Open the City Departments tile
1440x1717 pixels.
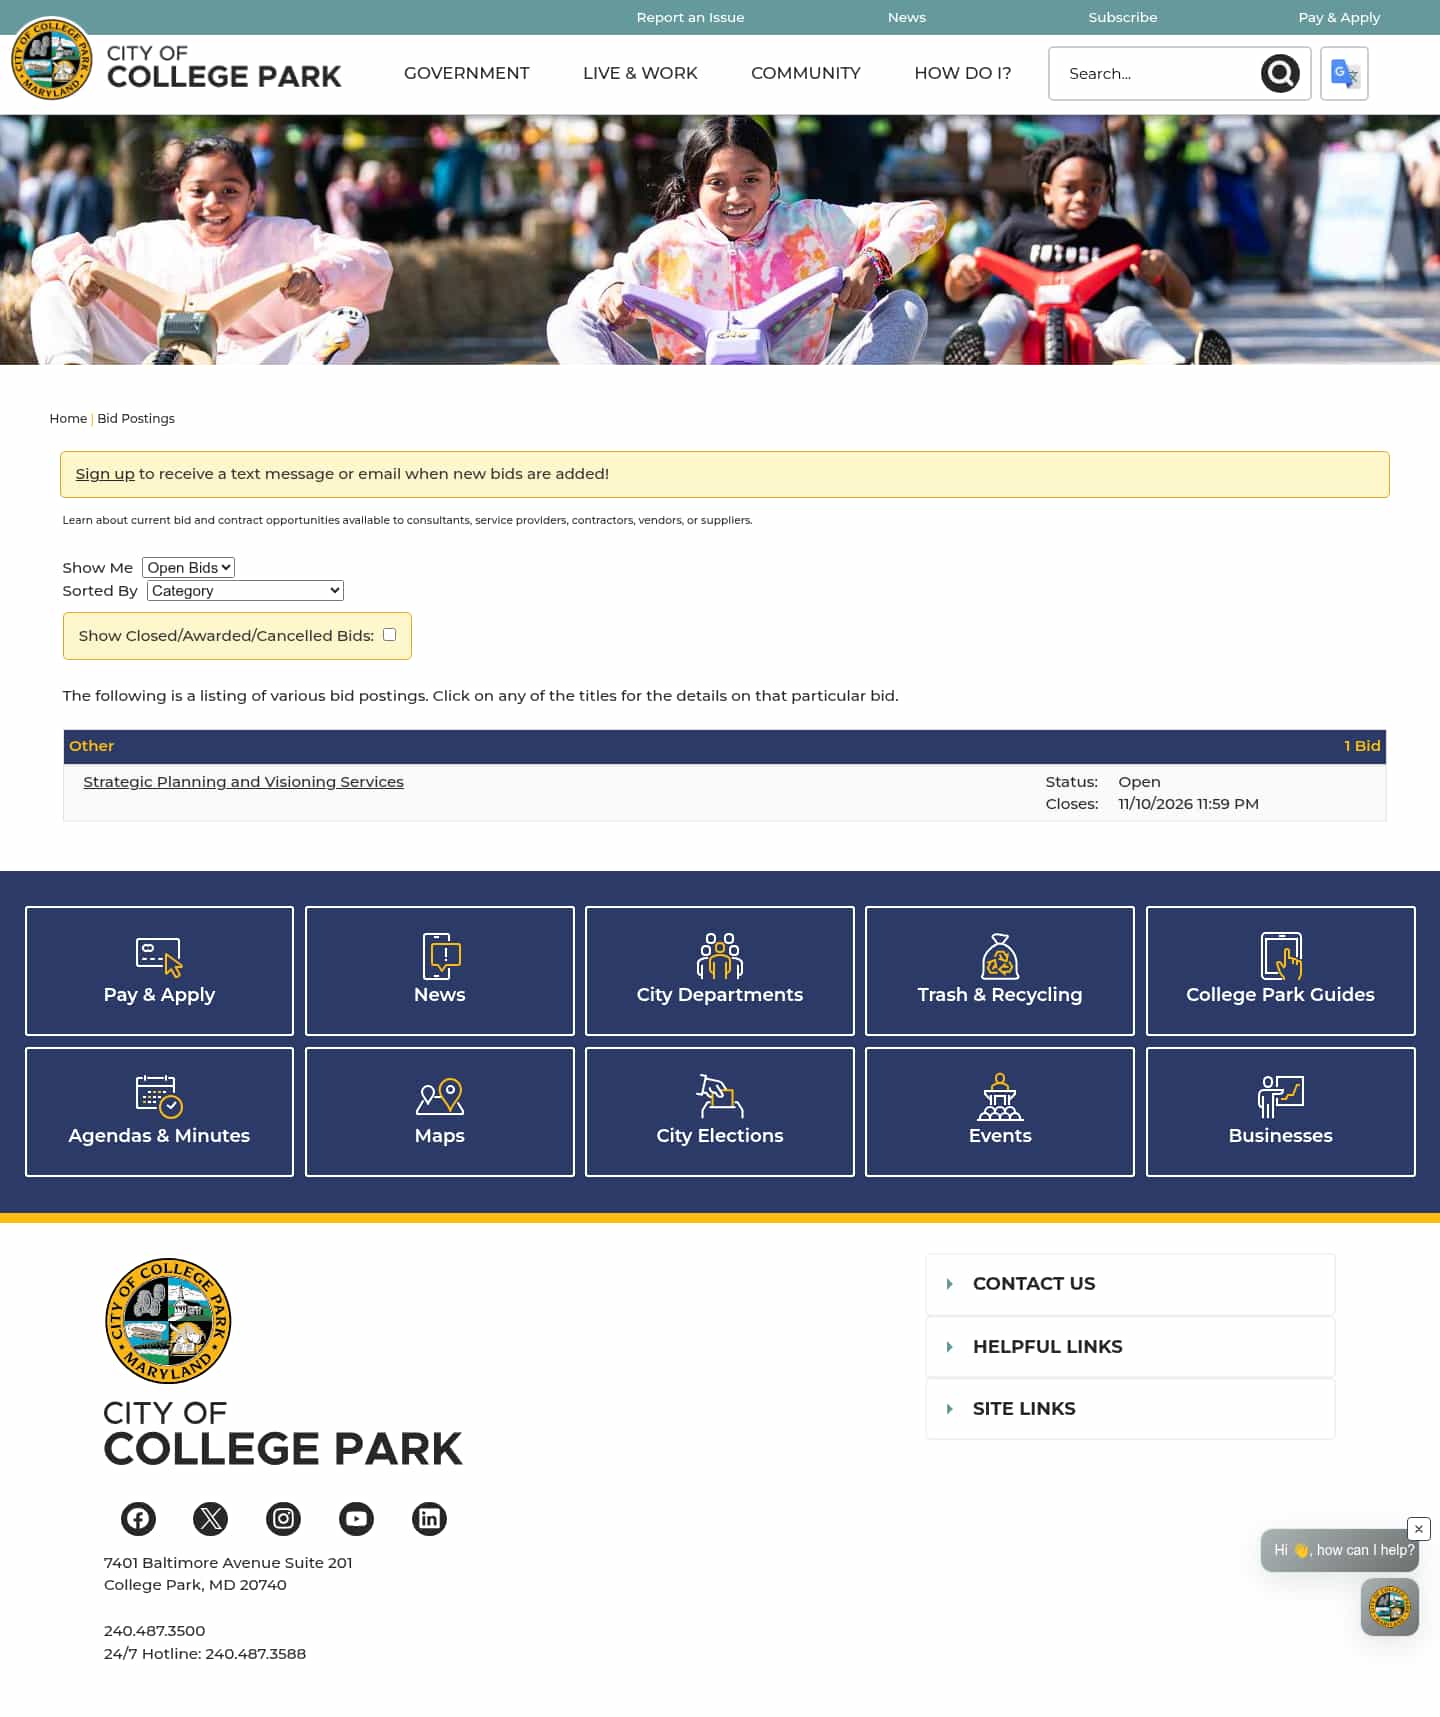tap(720, 970)
